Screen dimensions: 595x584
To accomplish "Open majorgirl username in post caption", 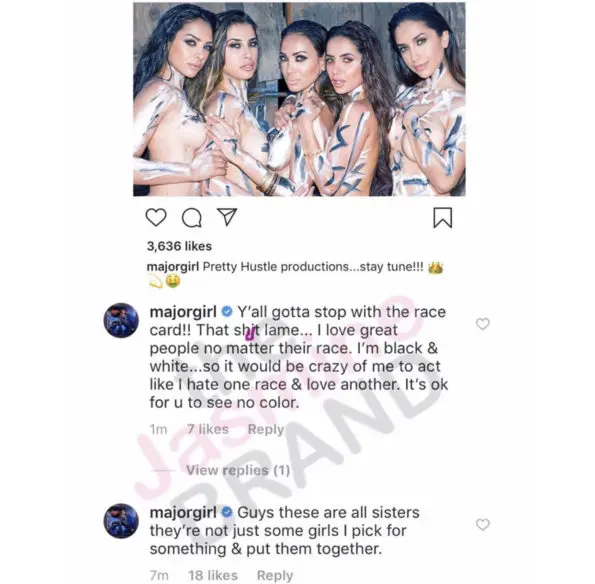I will click(173, 266).
